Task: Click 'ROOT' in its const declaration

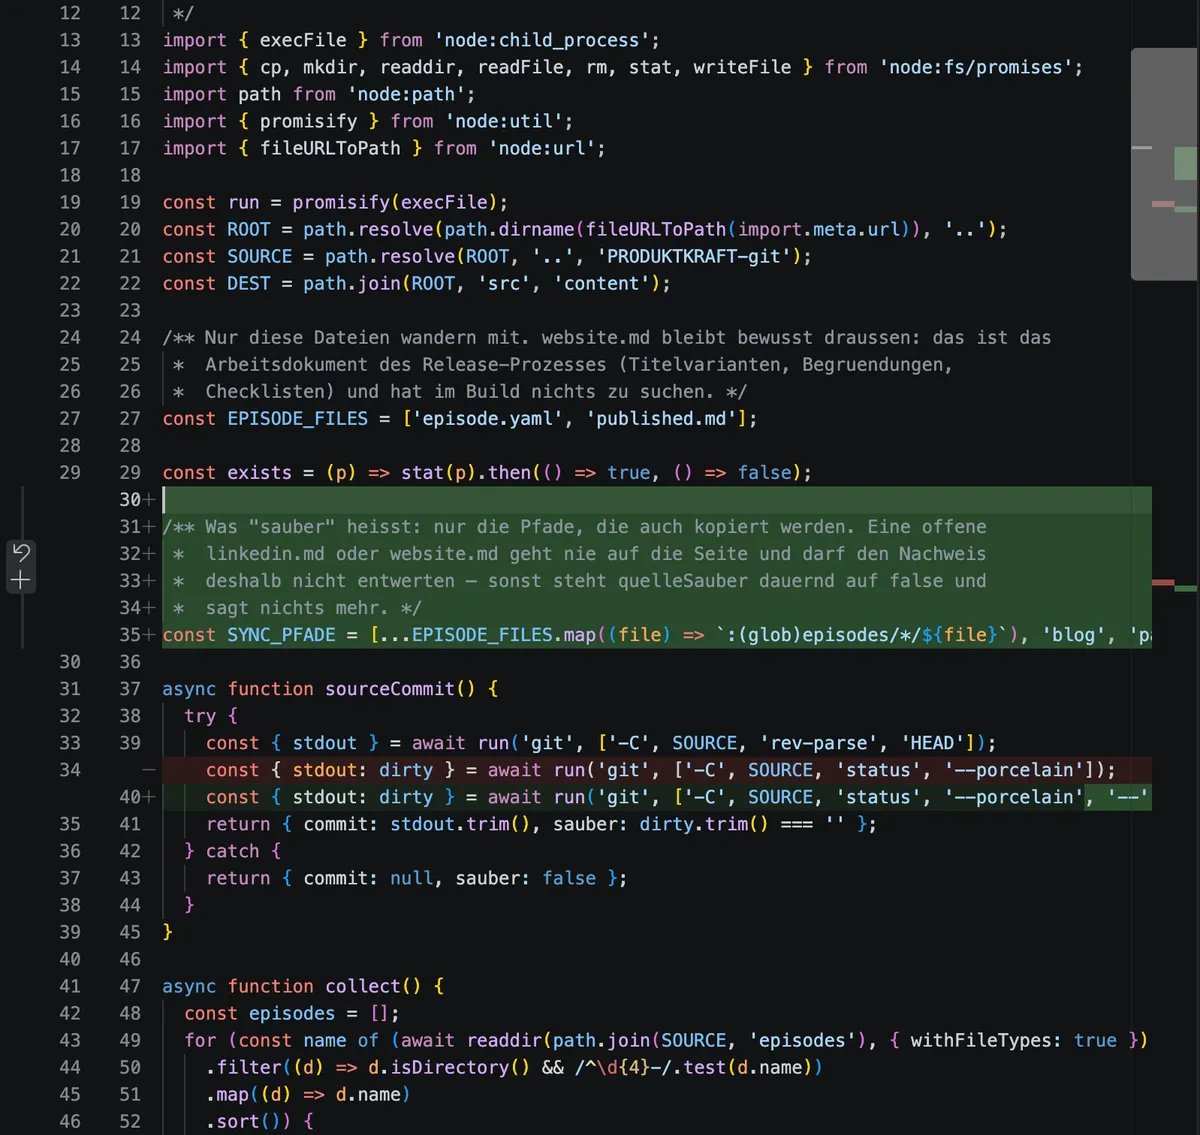Action: (x=249, y=229)
